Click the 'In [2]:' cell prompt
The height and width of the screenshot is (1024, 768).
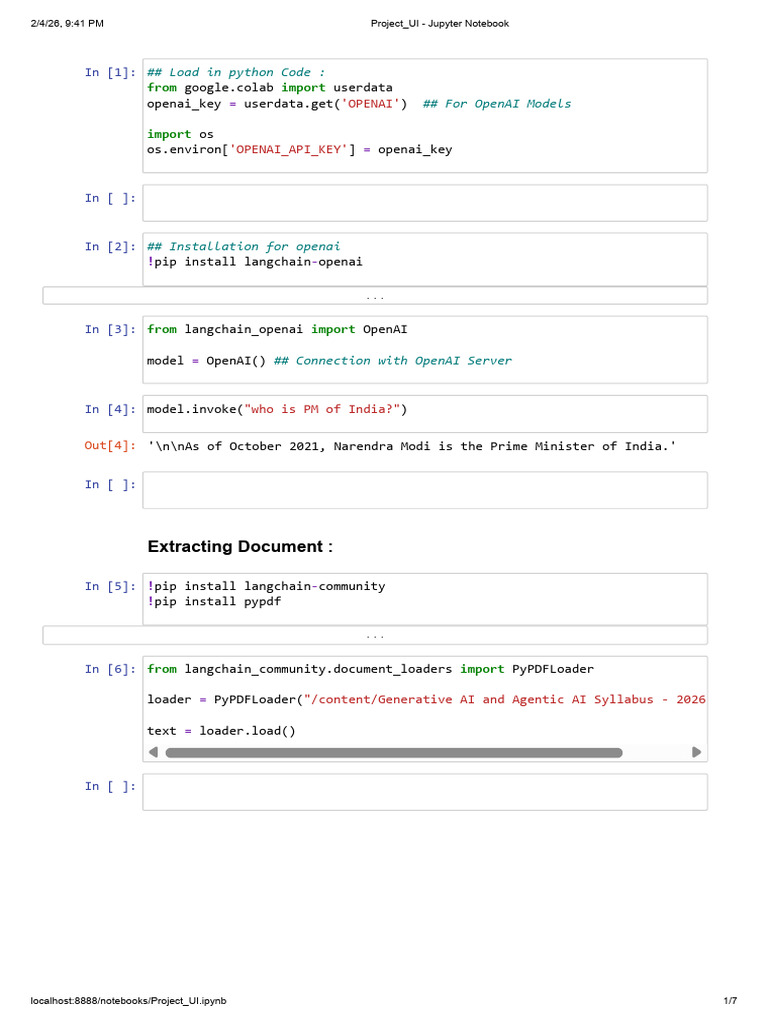click(x=110, y=246)
